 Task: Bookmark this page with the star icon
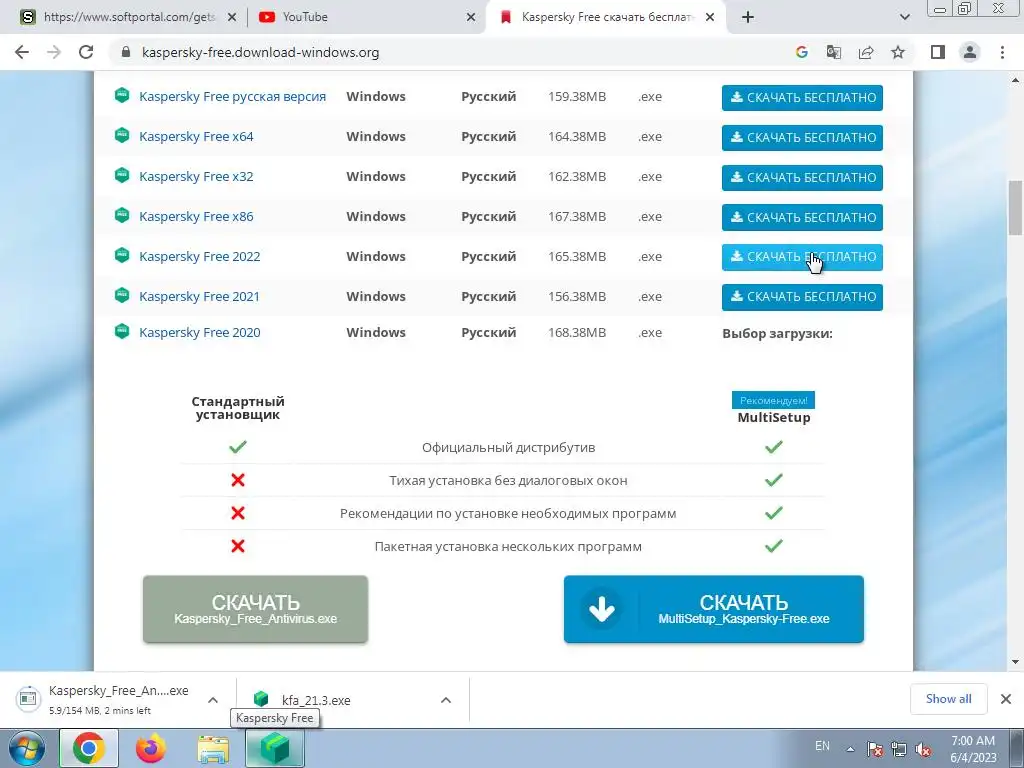[898, 52]
